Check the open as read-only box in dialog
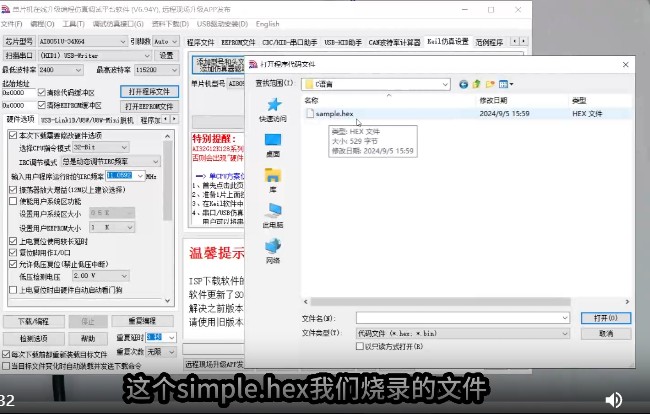650x414 pixels. (360, 346)
